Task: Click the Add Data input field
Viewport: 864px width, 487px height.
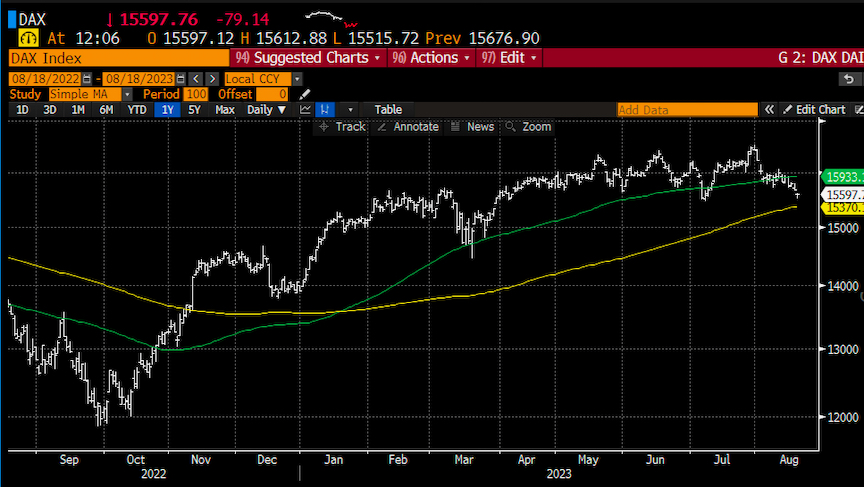Action: tap(687, 110)
